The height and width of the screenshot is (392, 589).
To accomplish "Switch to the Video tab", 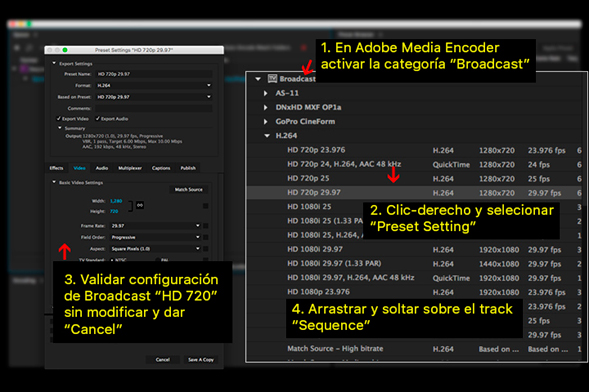I will [79, 168].
